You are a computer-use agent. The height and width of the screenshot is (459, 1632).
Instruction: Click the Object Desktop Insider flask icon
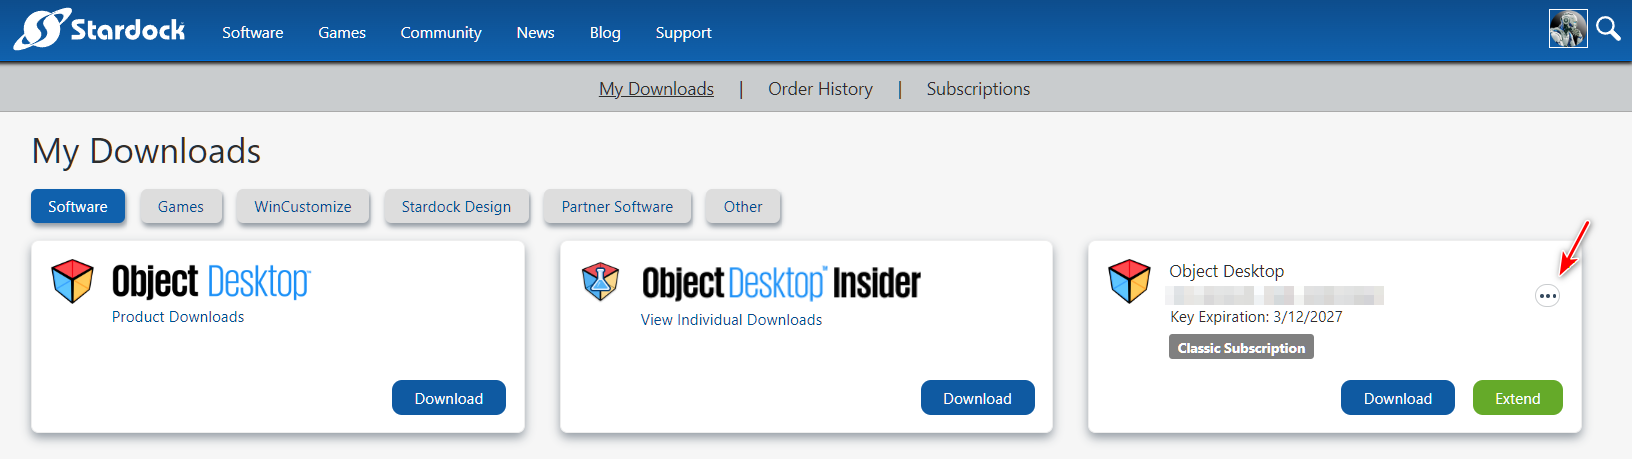[x=601, y=282]
